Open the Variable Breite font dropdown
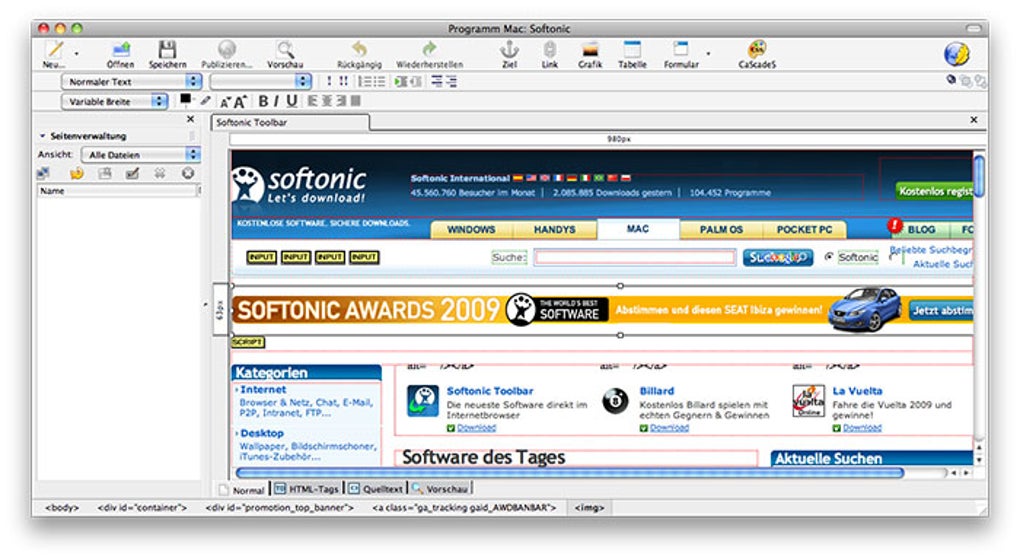1020x560 pixels. click(x=114, y=101)
